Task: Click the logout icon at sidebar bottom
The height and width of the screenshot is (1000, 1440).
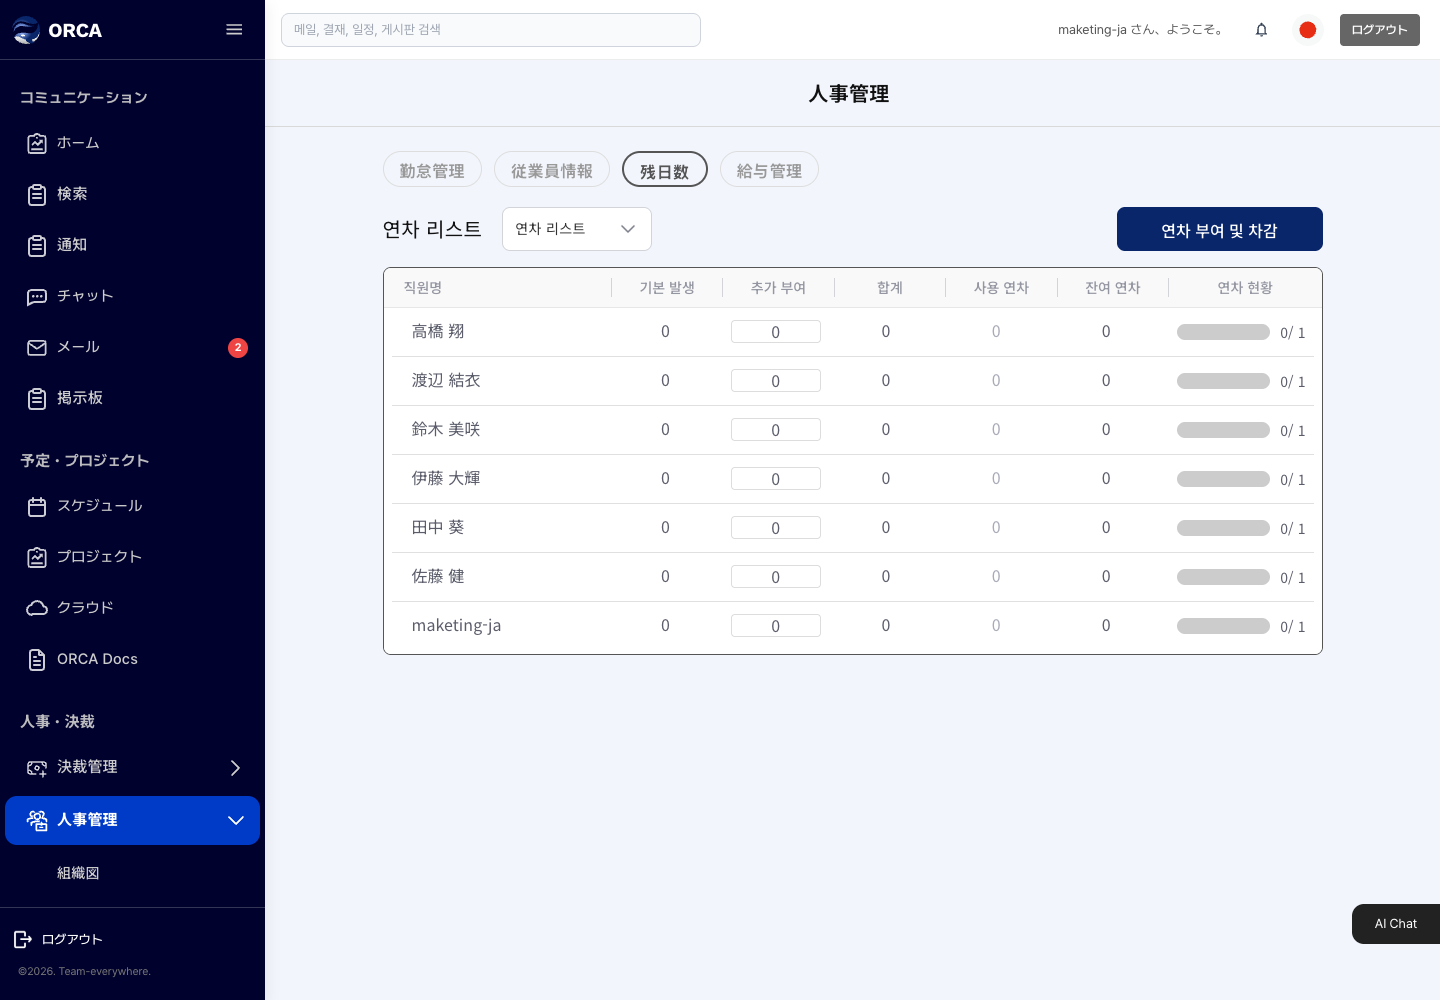Action: pos(22,939)
